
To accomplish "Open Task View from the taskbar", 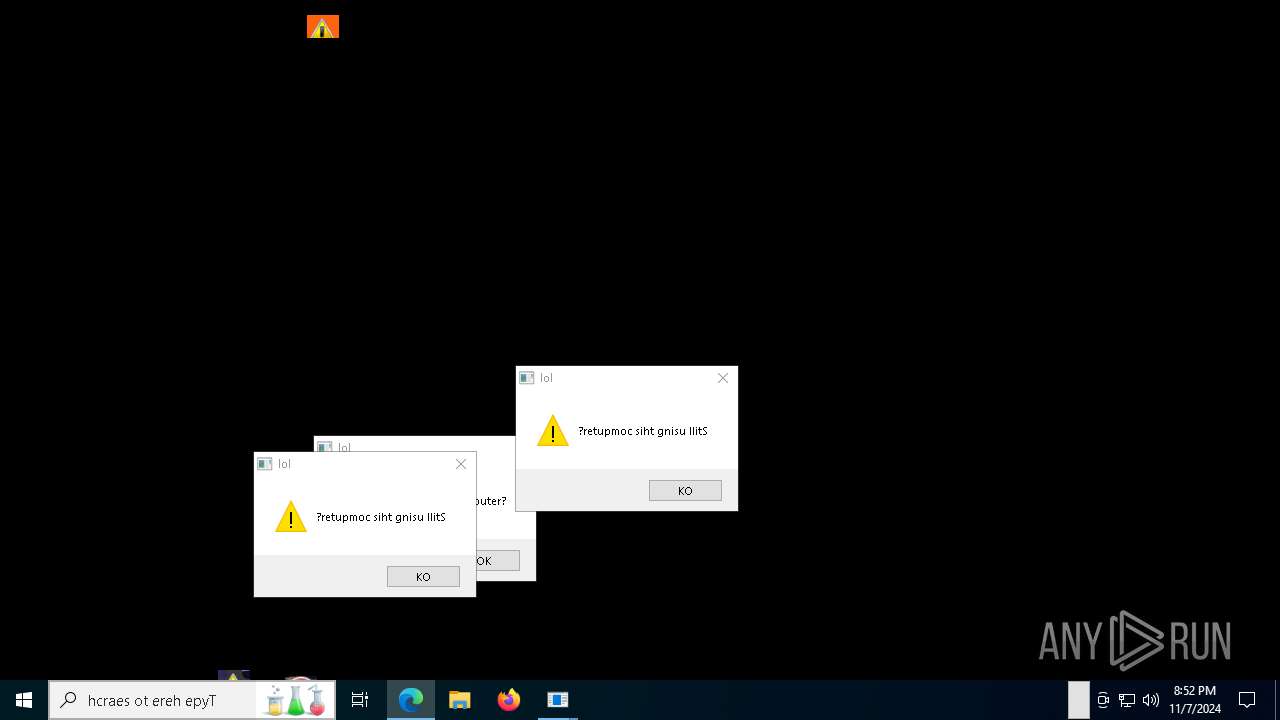I will (360, 700).
